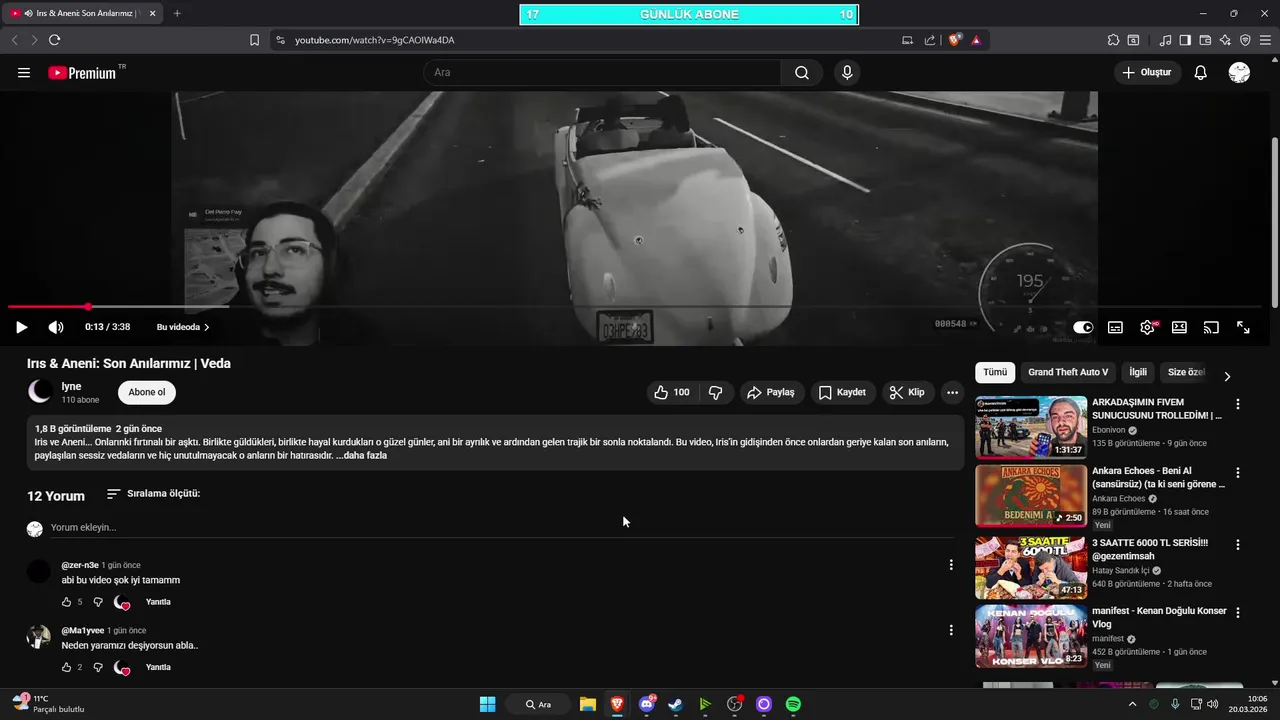Screen dimensions: 1280x720
Task: Cast the video to a device
Action: click(x=1211, y=327)
